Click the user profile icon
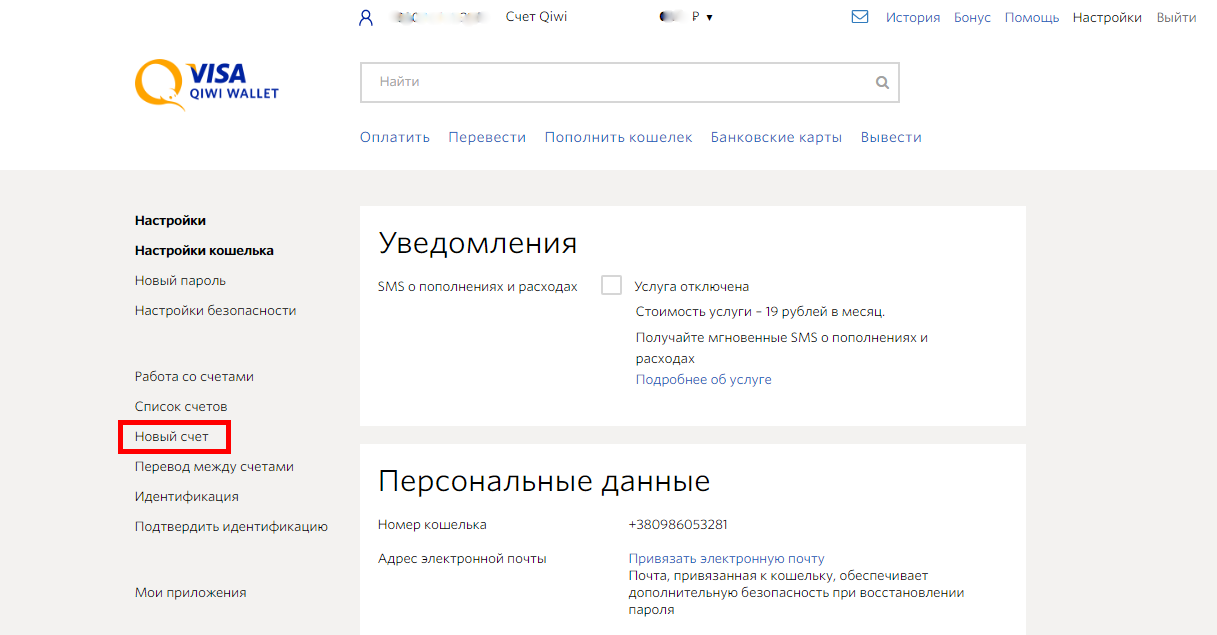Viewport: 1217px width, 635px height. pos(365,17)
